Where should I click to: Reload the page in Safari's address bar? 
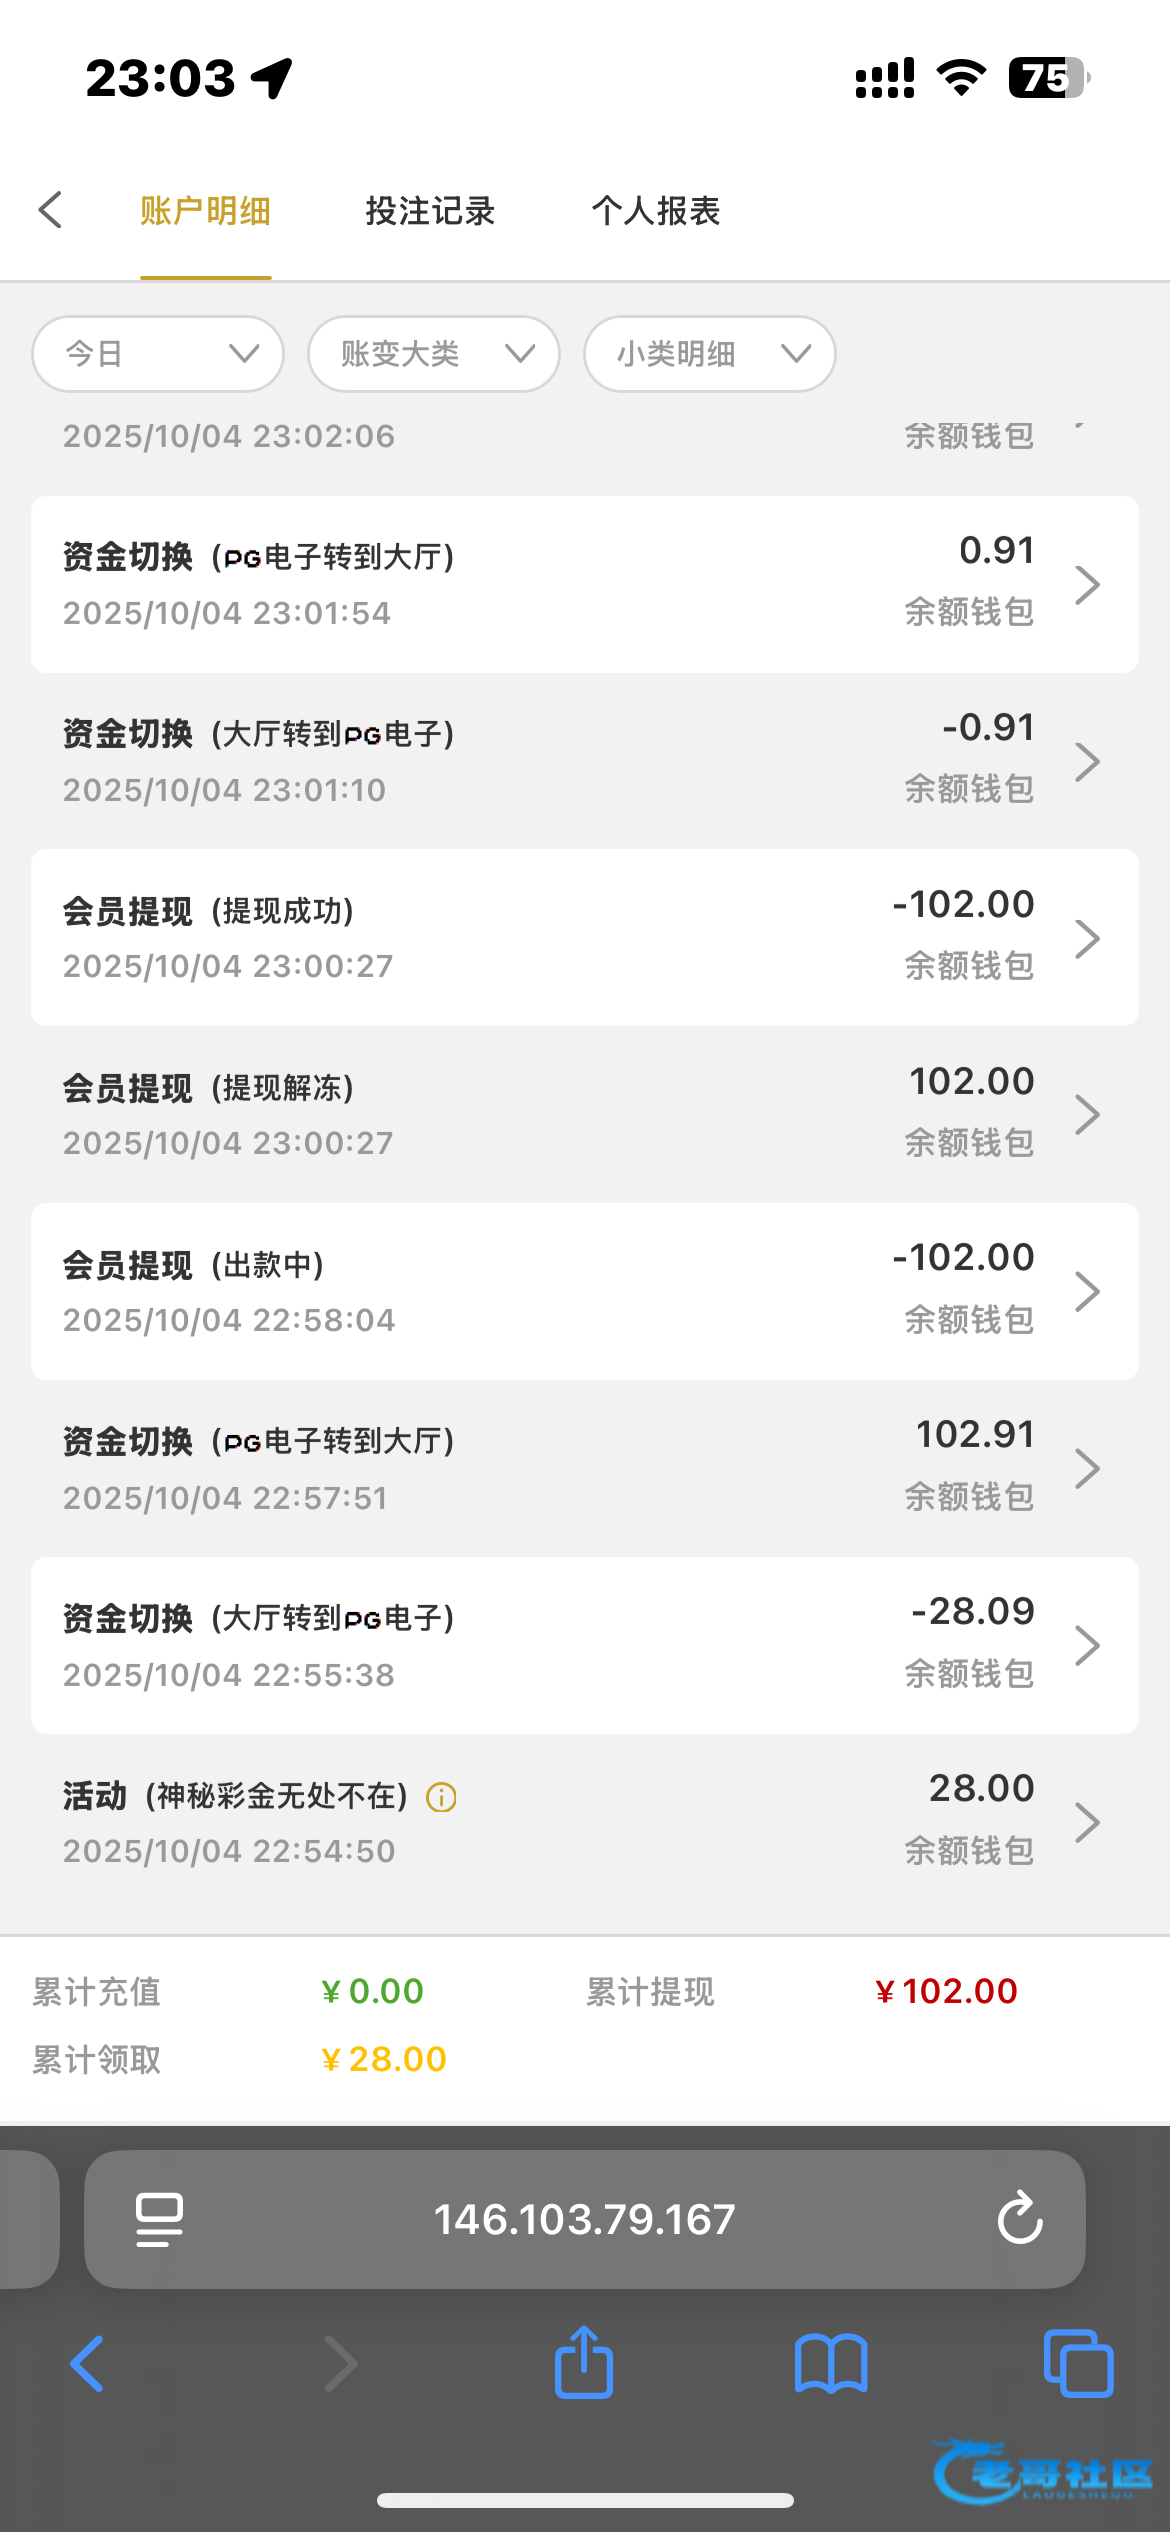[1019, 2219]
